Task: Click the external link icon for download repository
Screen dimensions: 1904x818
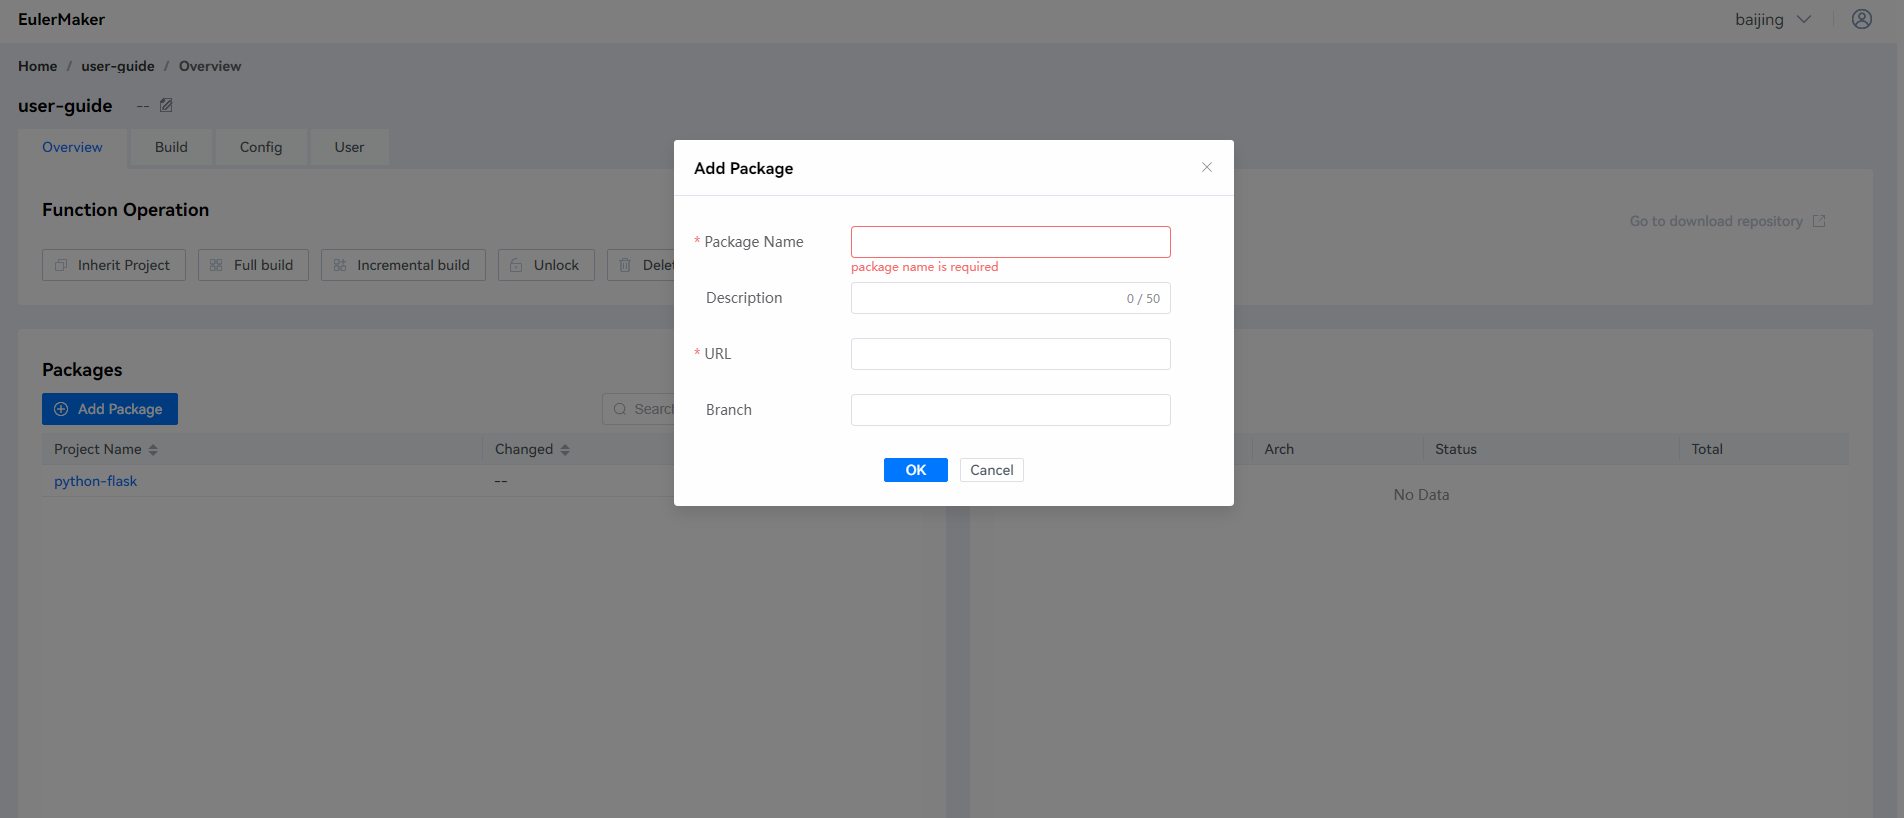Action: pyautogui.click(x=1819, y=221)
